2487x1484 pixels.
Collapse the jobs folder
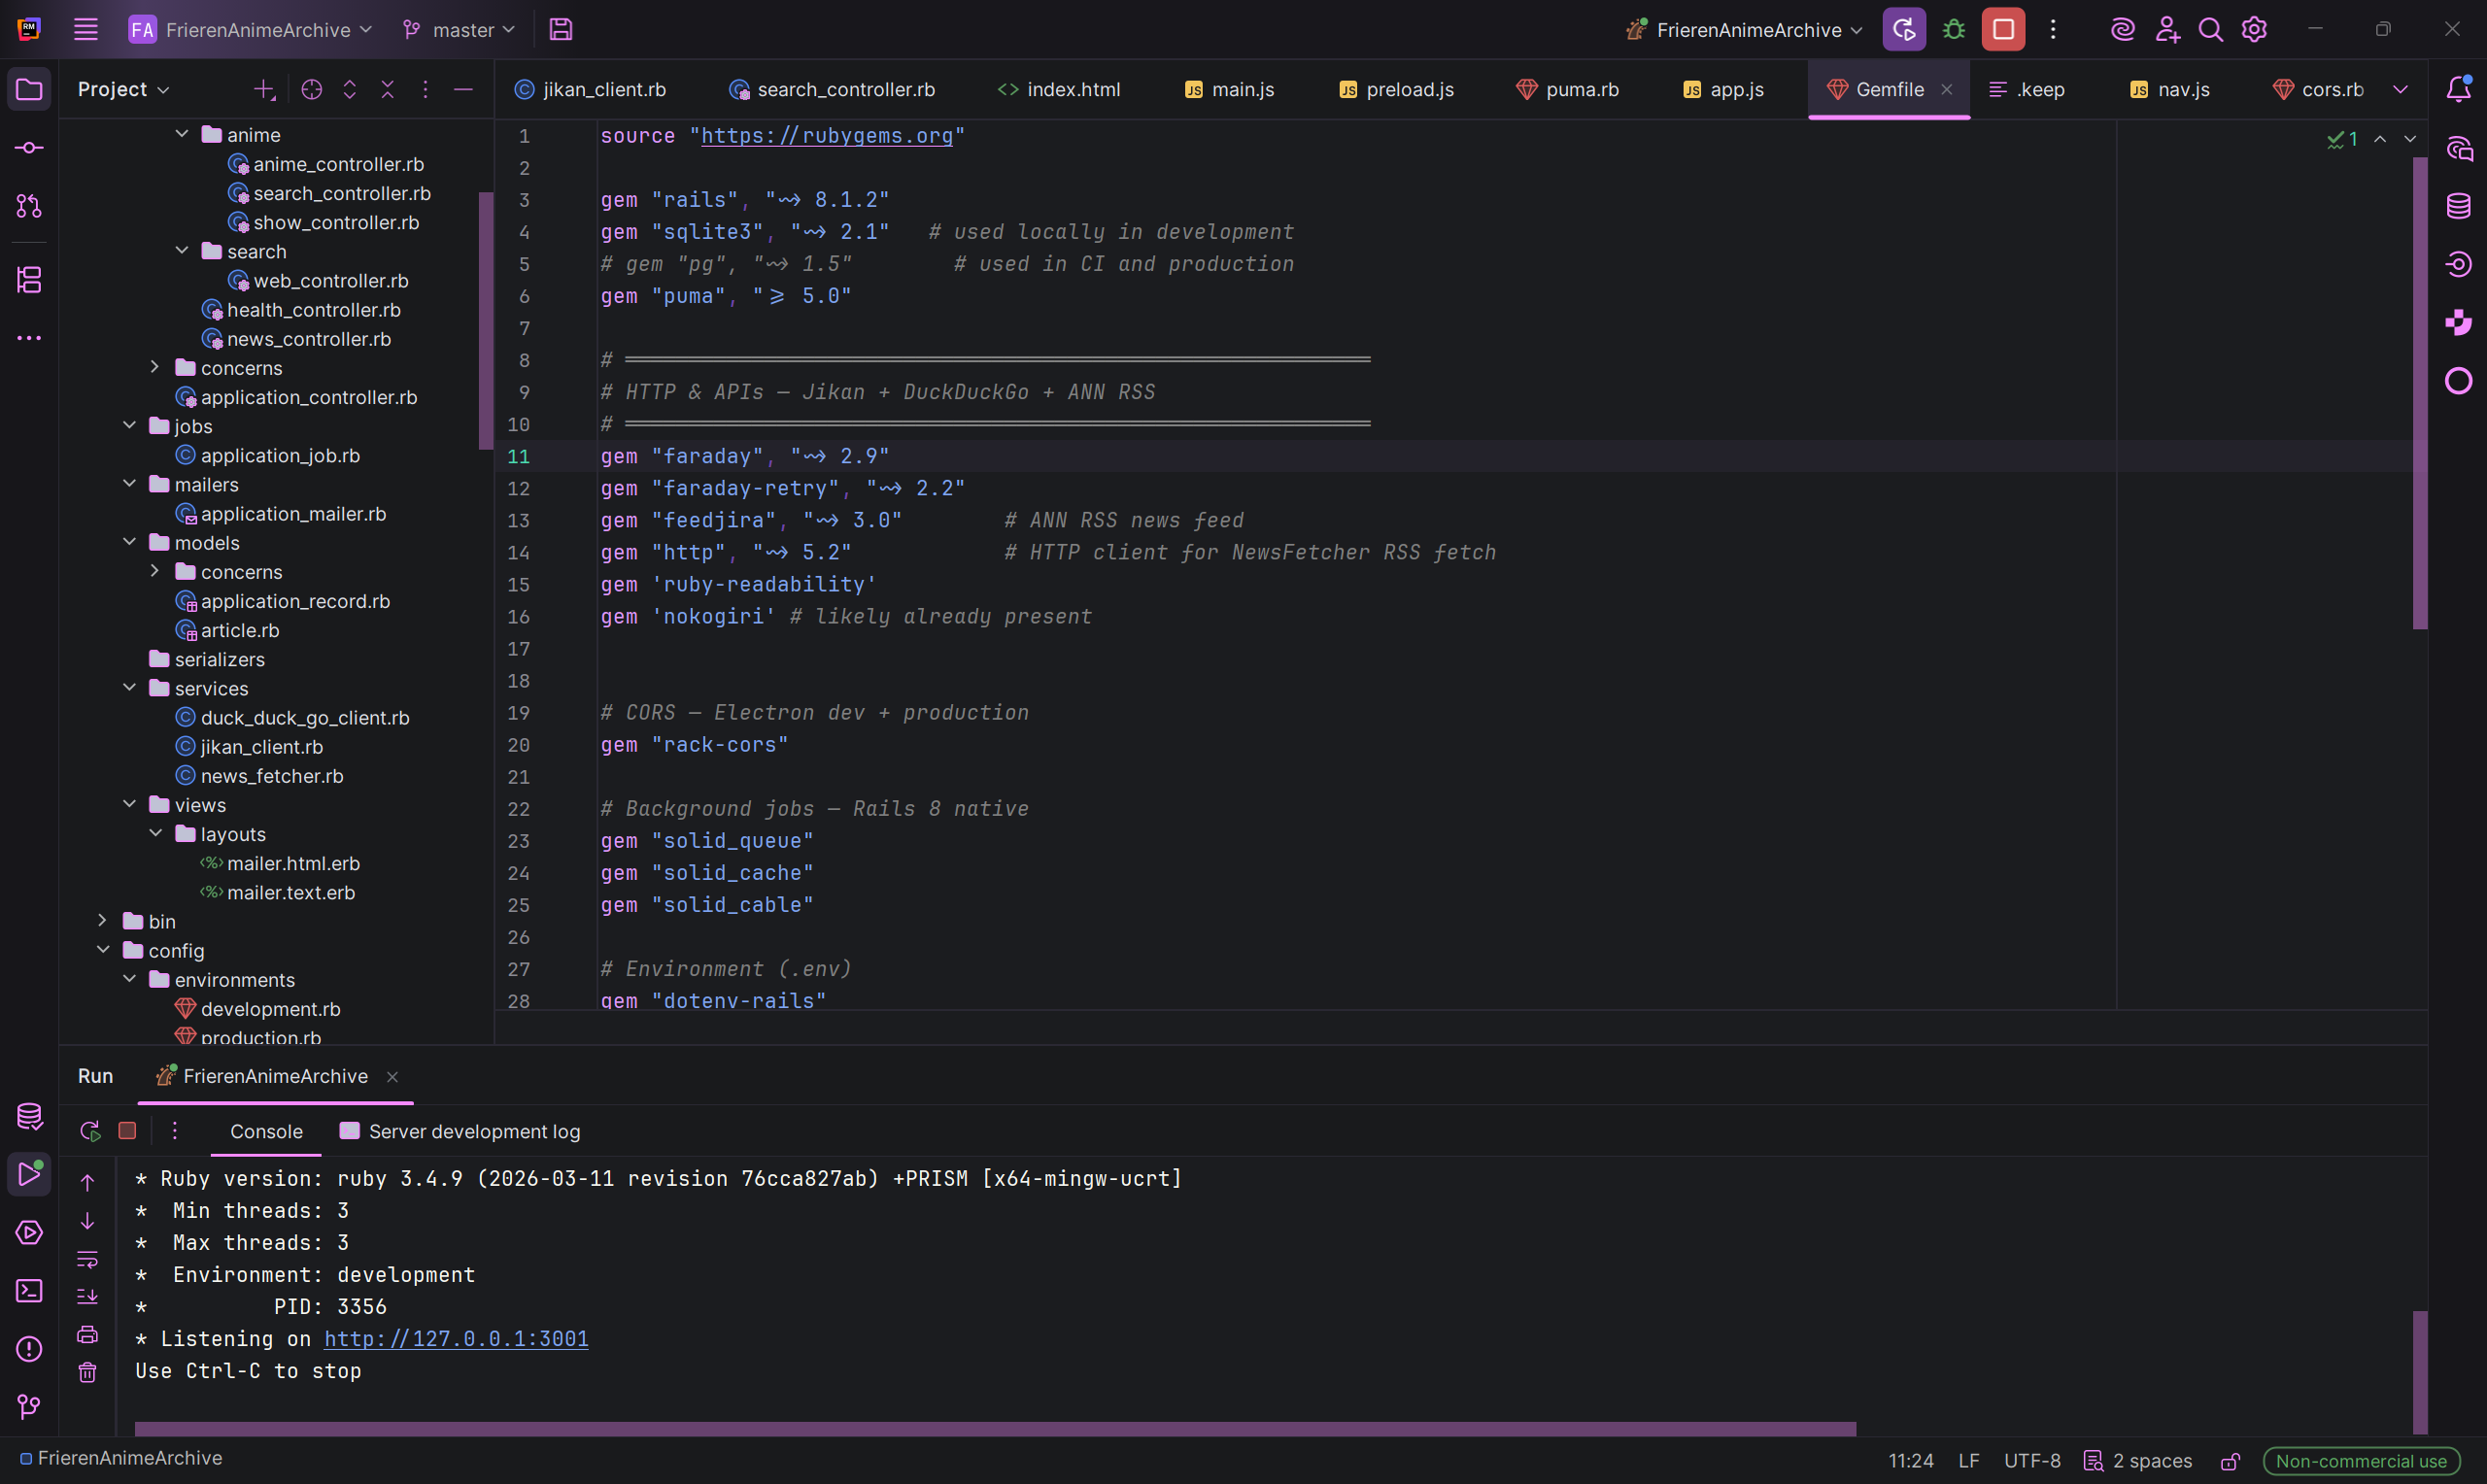(130, 426)
